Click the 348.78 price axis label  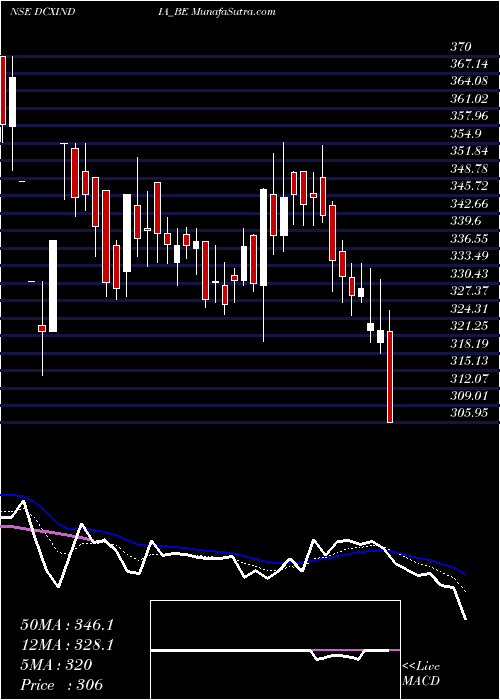click(x=468, y=169)
